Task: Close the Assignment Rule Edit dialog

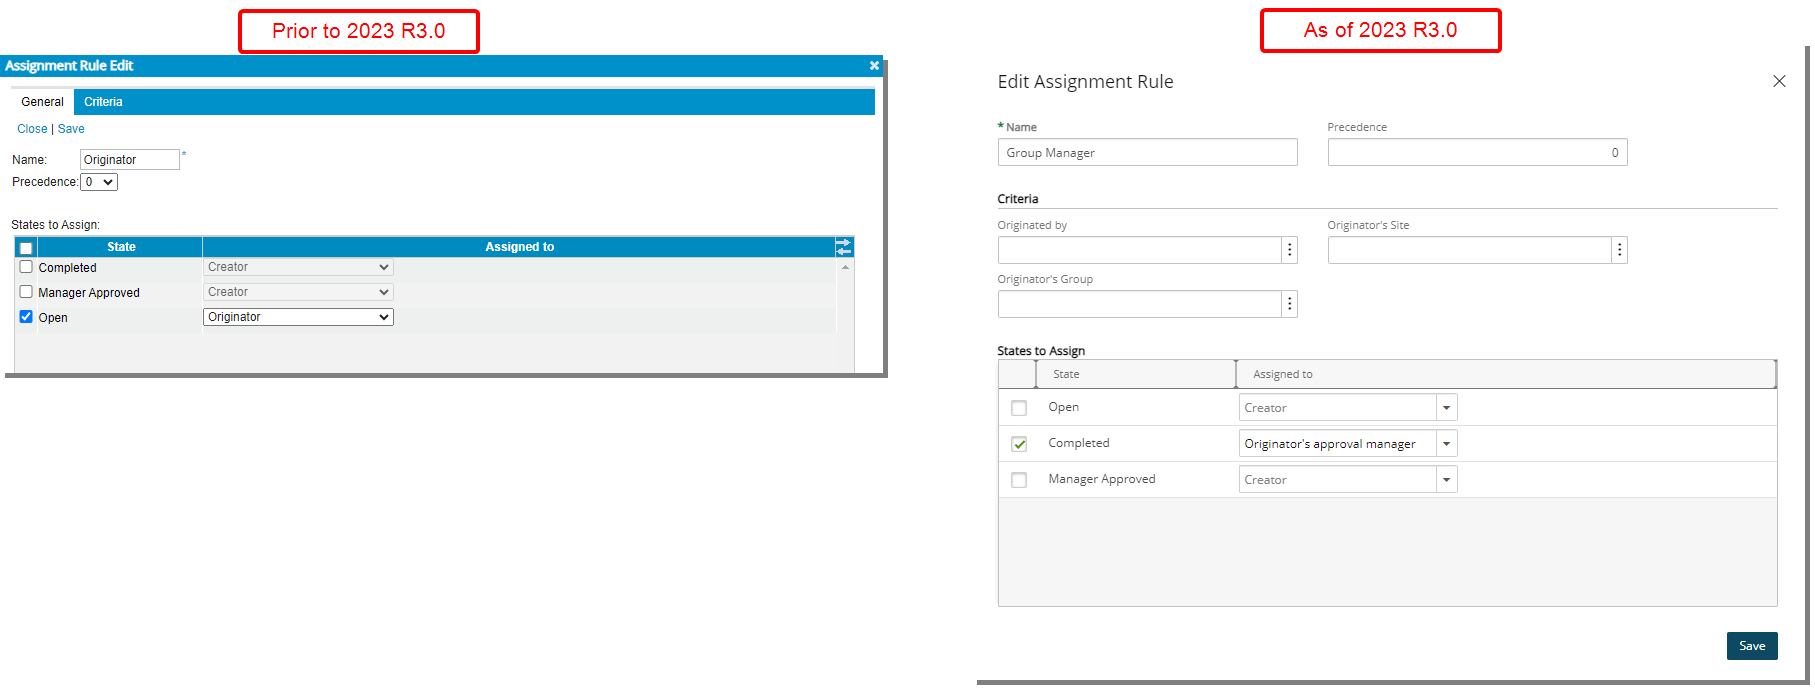Action: coord(874,66)
